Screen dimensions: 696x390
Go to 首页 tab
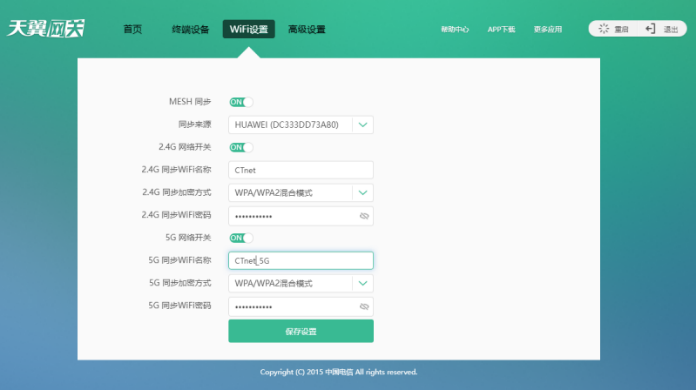tap(133, 29)
